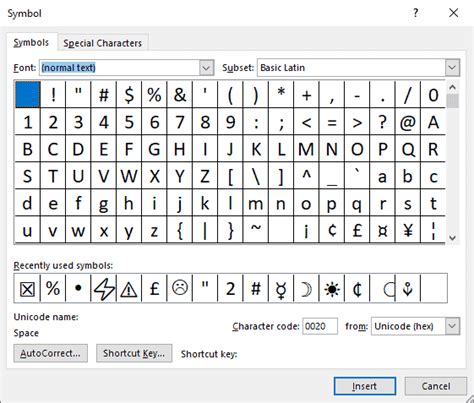Viewport: 474px width, 403px height.
Task: Choose the frowning face recent symbol
Action: (180, 288)
